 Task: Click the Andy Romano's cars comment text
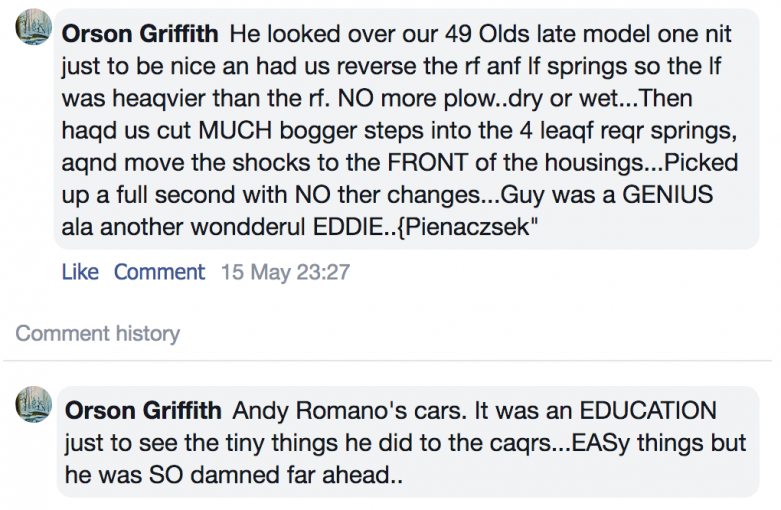(x=405, y=443)
